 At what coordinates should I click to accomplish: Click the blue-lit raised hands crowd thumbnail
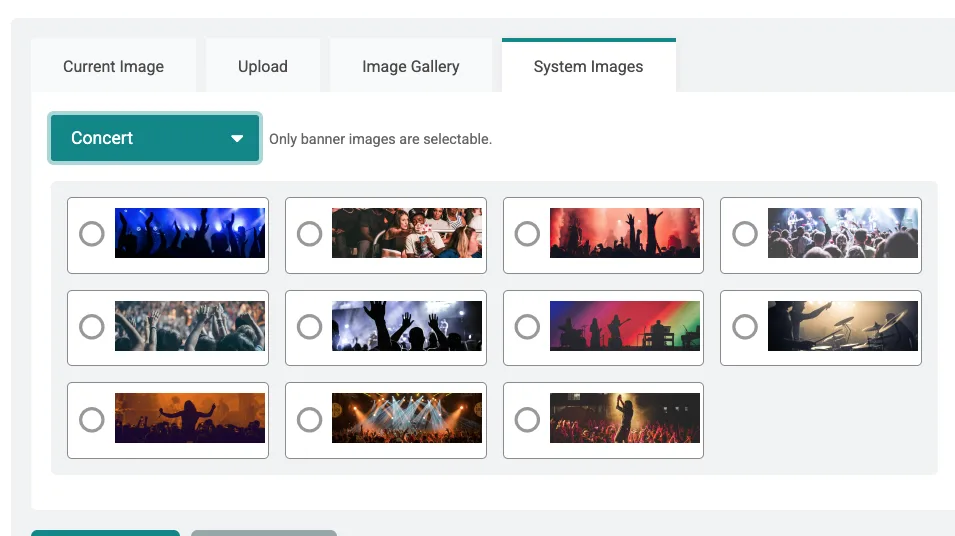point(190,233)
